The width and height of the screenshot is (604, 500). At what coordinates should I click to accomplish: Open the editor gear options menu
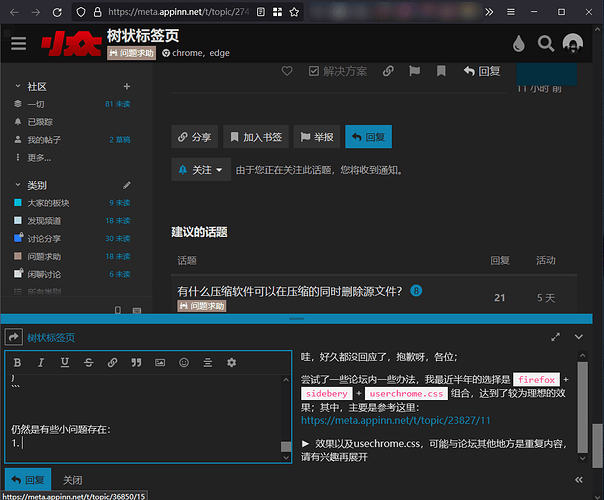click(232, 362)
